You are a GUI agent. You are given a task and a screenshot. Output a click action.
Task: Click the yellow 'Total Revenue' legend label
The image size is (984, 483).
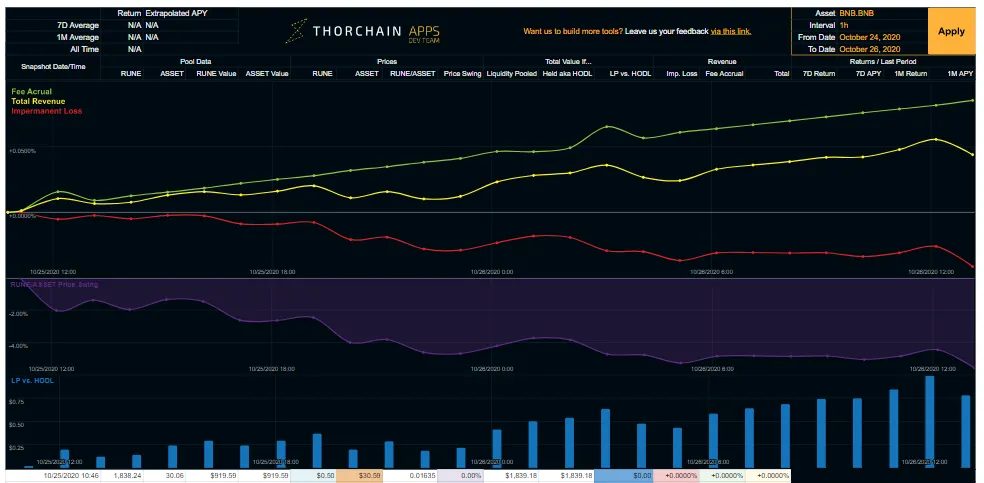(x=38, y=101)
